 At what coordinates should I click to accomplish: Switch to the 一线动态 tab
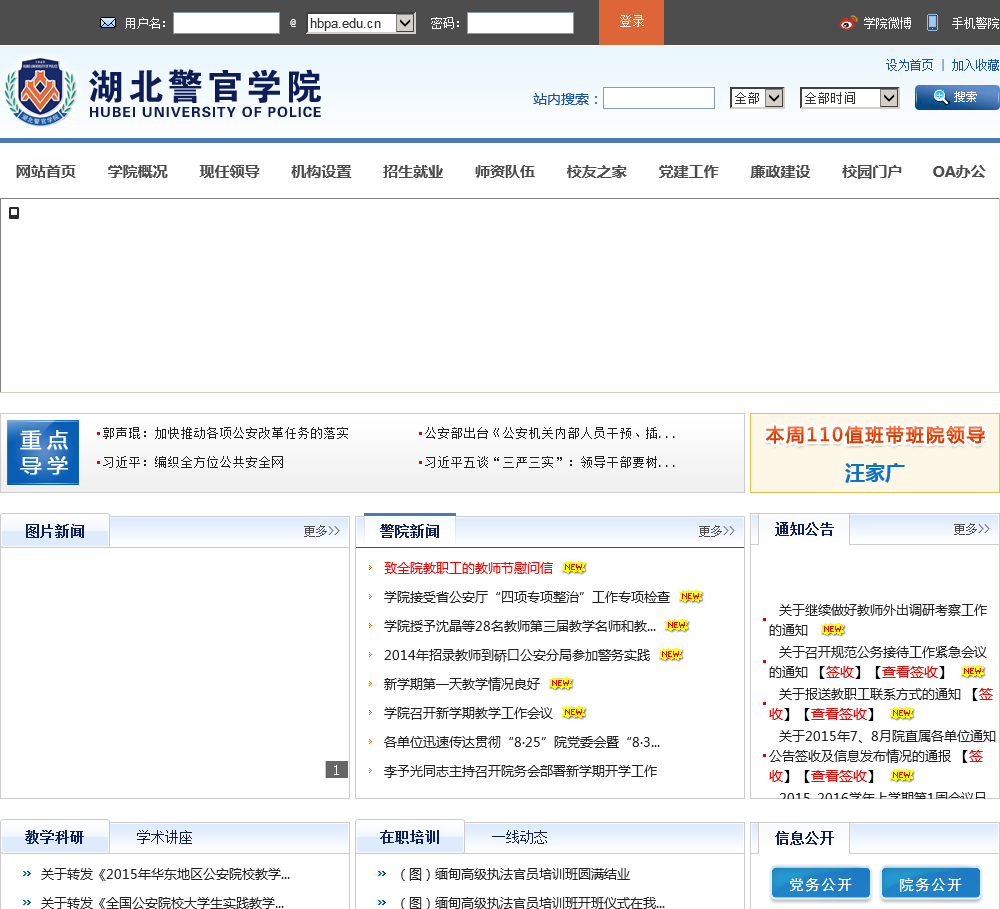520,837
